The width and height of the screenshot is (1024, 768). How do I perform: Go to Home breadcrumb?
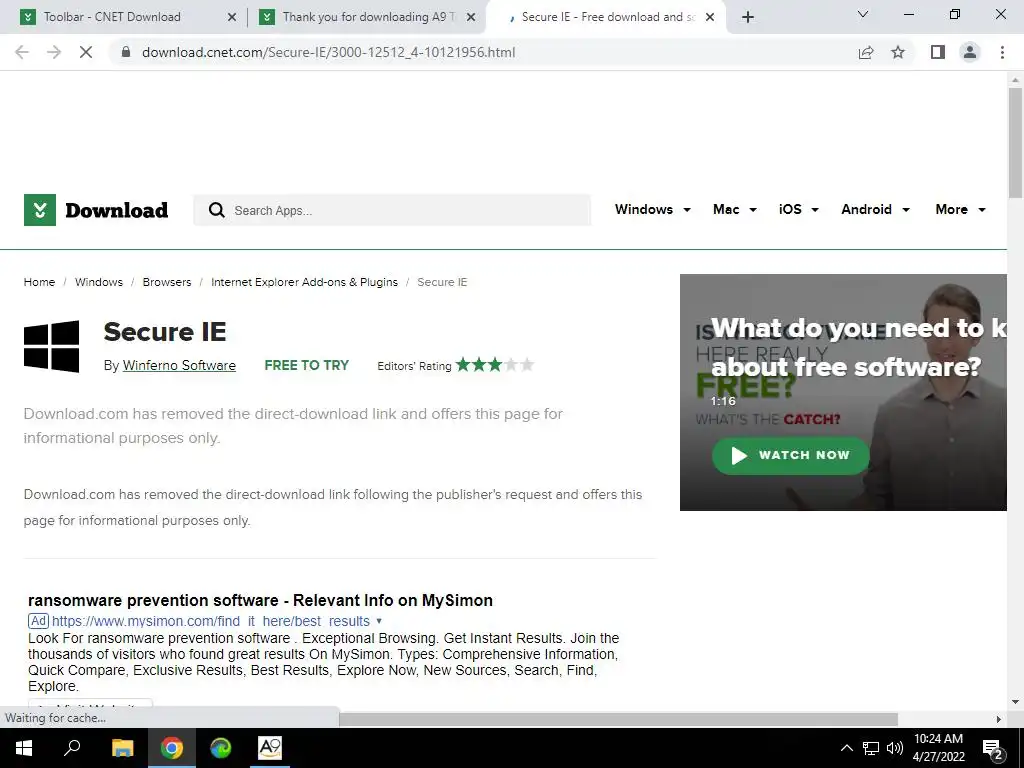click(39, 282)
